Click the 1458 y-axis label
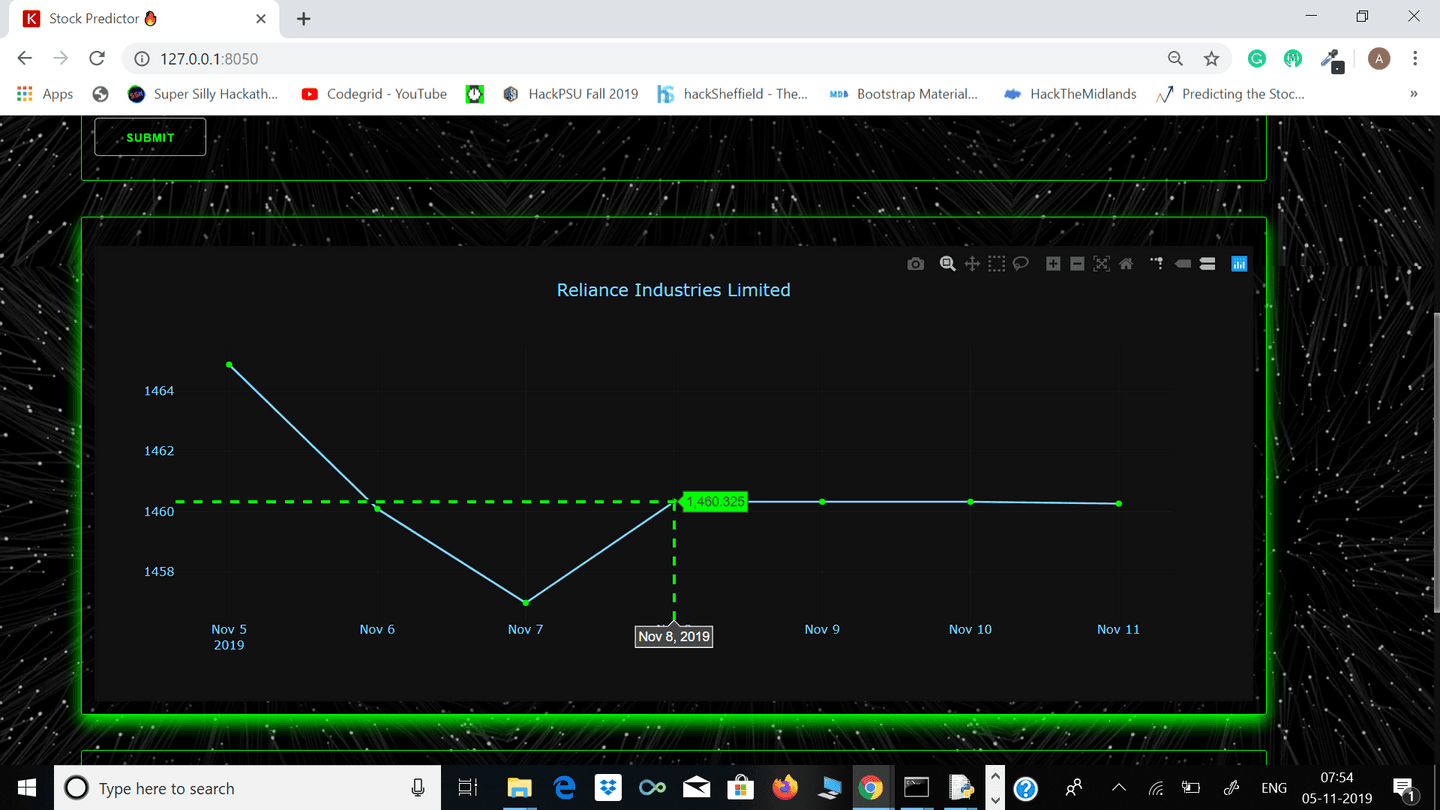Viewport: 1440px width, 810px height. pos(159,572)
